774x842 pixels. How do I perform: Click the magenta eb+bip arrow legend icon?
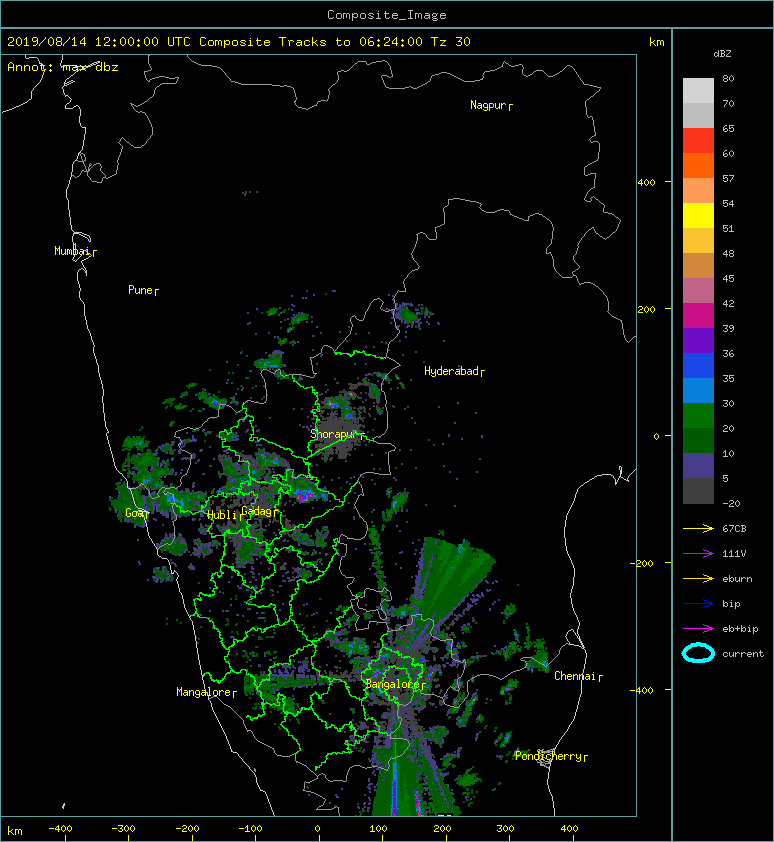(x=698, y=628)
